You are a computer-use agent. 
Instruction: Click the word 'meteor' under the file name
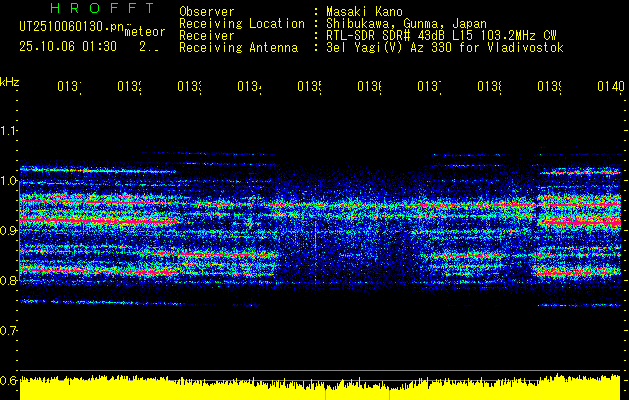145,32
